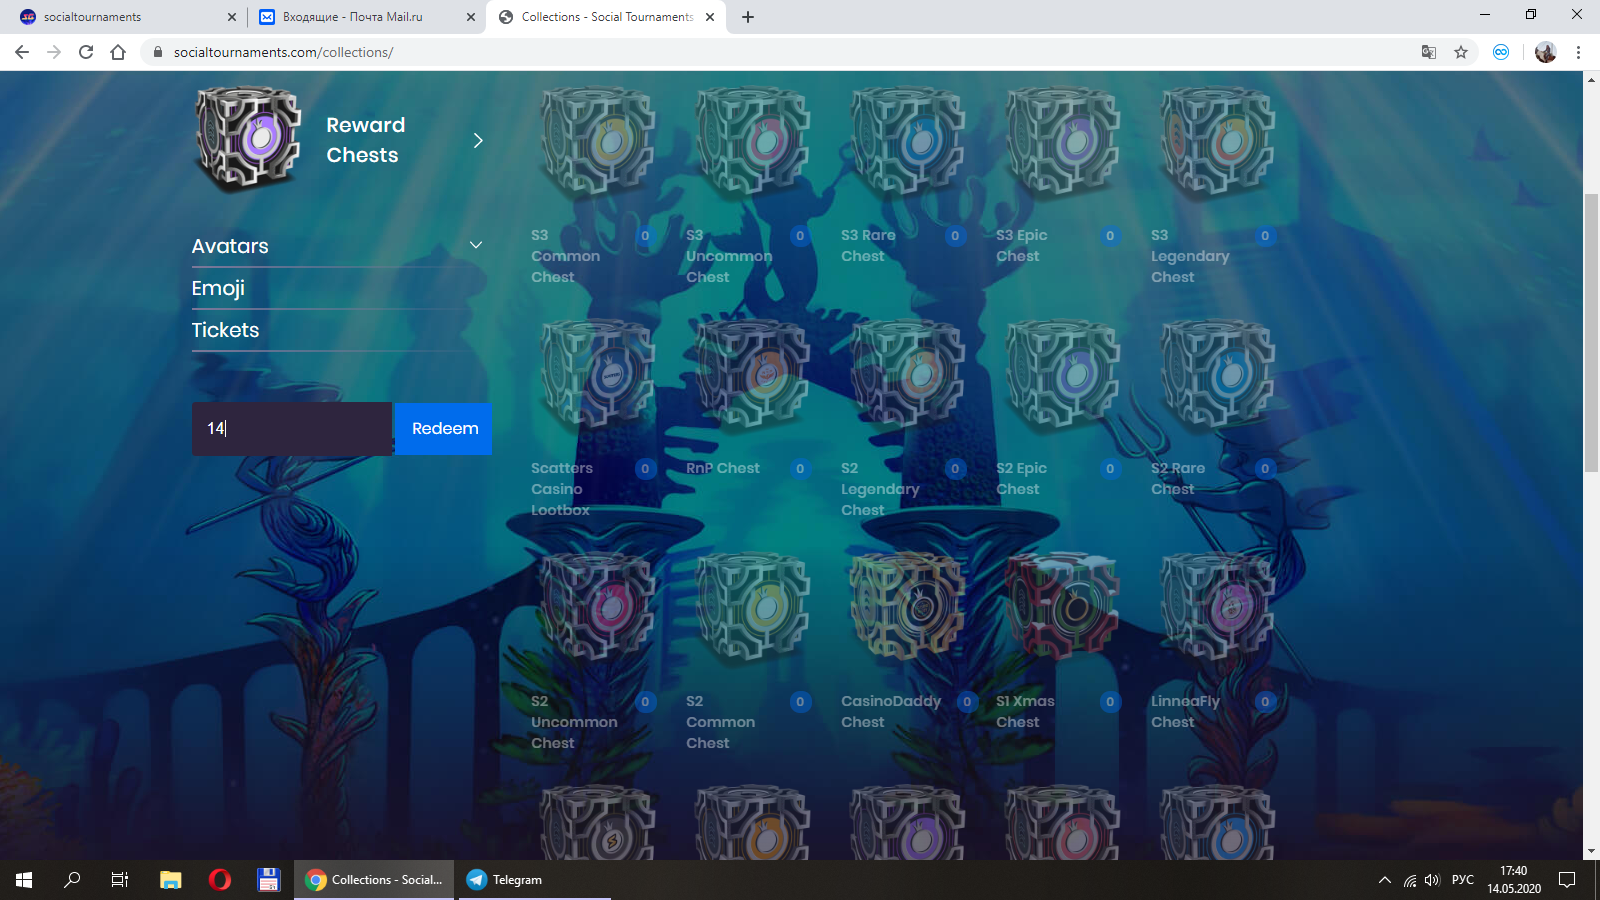The width and height of the screenshot is (1600, 900).
Task: Click the Reward Chests heading
Action: 365,140
